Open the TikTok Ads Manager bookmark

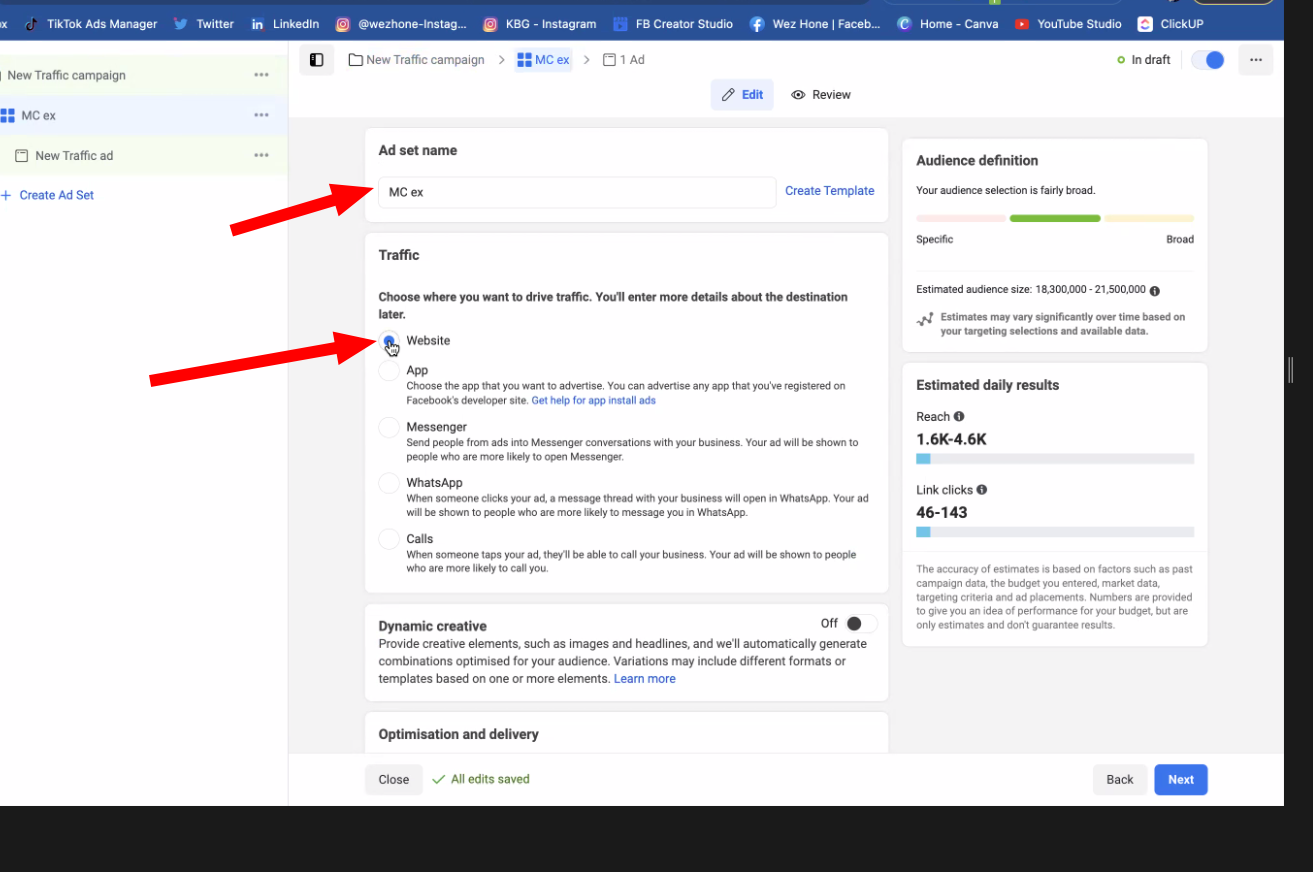pyautogui.click(x=91, y=24)
